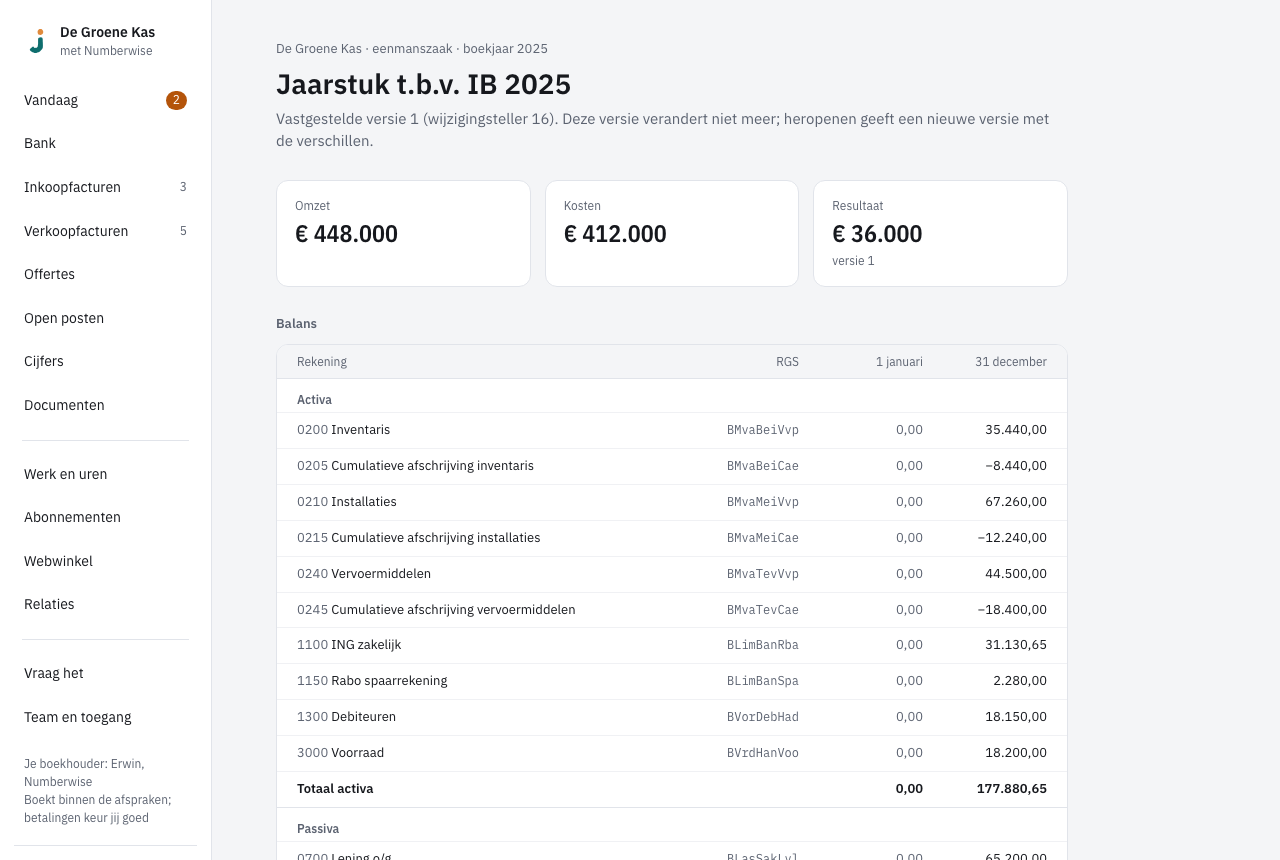Go to the Bank section
The width and height of the screenshot is (1280, 860).
tap(106, 143)
